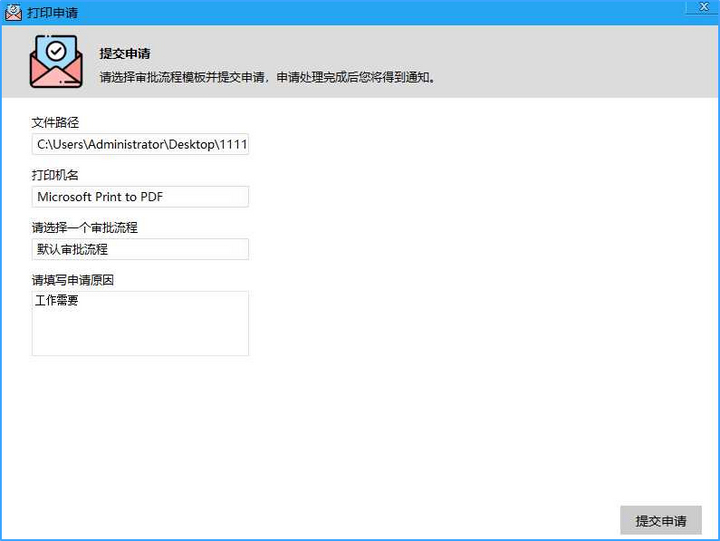Click the 文件路径 path input field
The image size is (720, 541).
coord(140,144)
